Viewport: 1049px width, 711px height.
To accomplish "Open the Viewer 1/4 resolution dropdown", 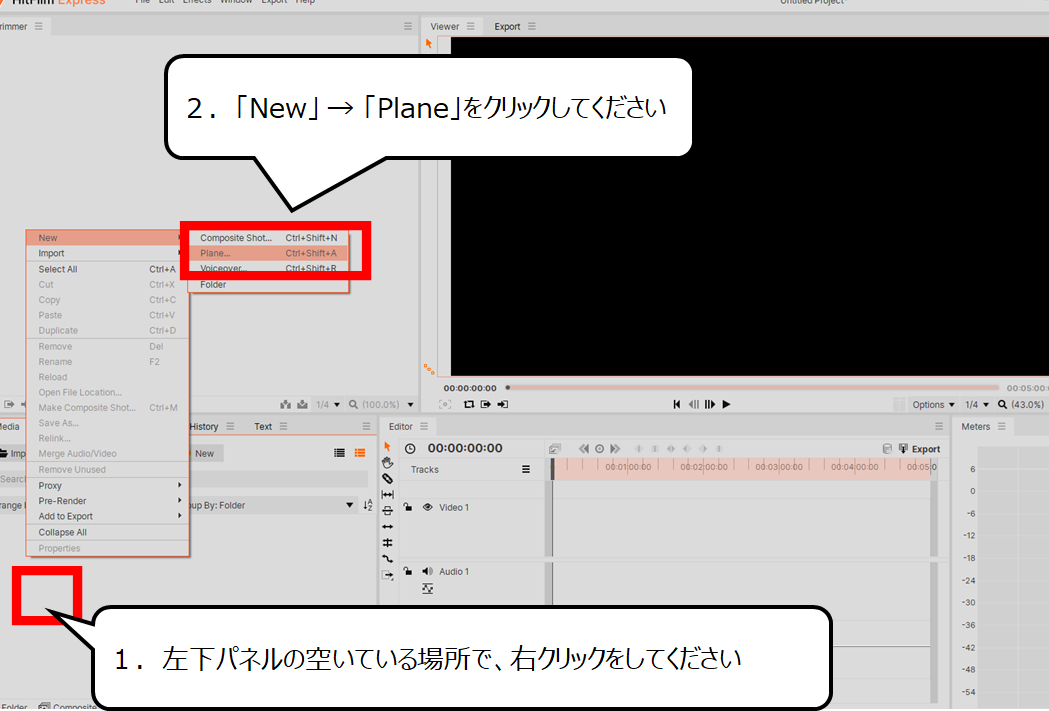I will [x=977, y=405].
